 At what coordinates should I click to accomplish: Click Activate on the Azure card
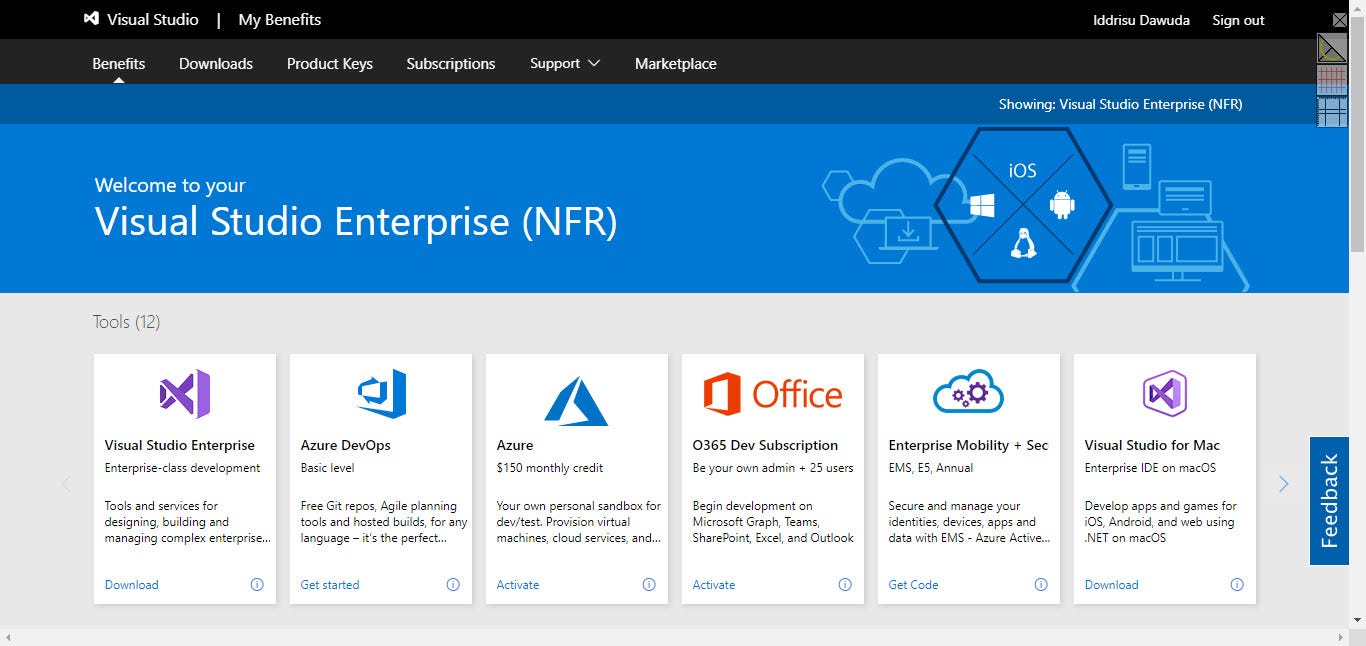[518, 585]
